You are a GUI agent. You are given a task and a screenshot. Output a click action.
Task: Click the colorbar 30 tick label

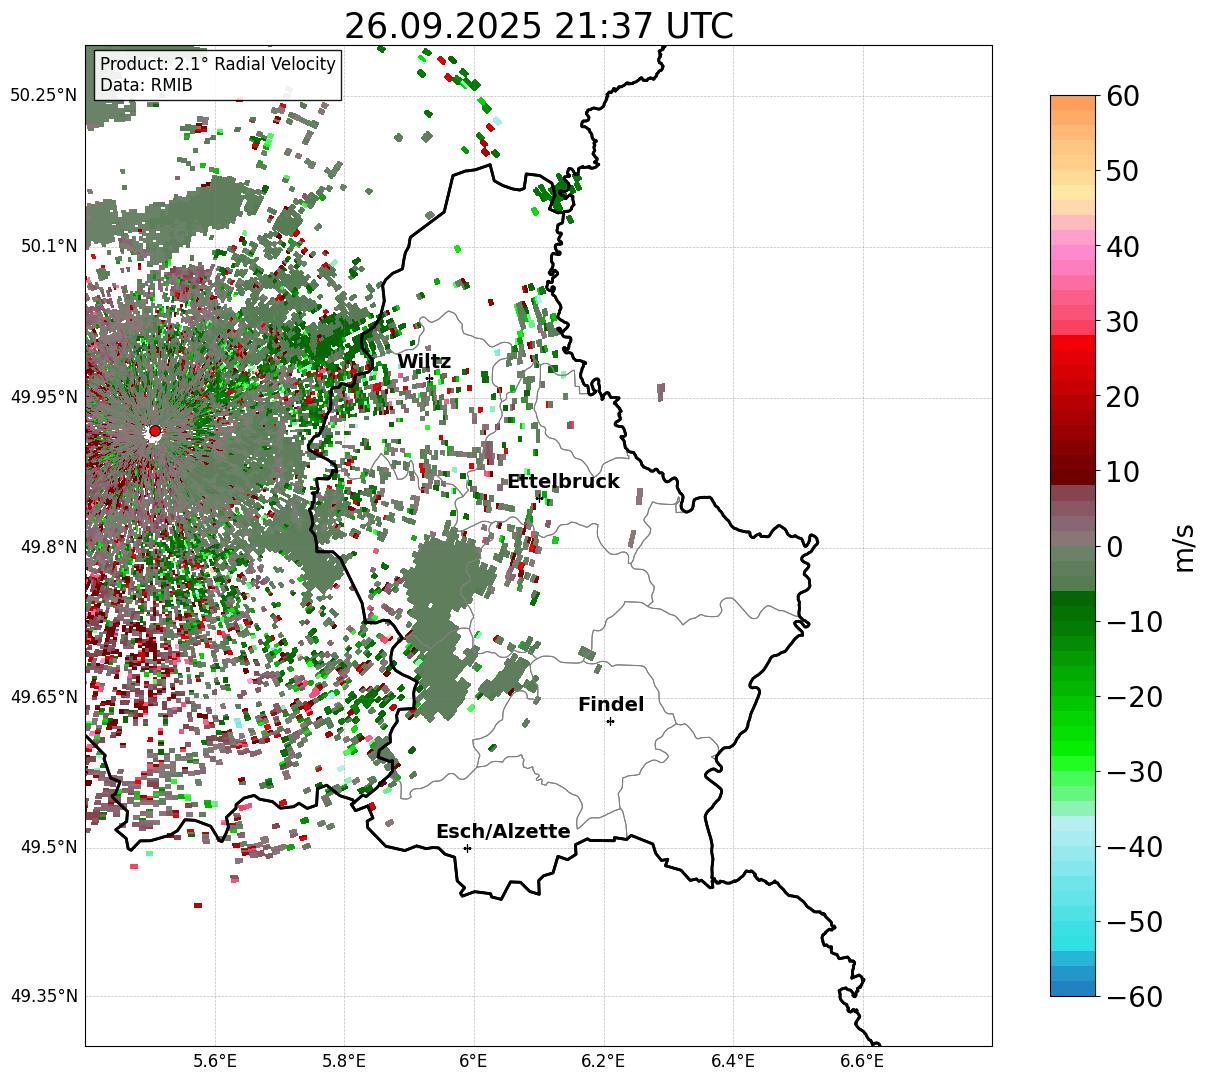(x=1121, y=321)
